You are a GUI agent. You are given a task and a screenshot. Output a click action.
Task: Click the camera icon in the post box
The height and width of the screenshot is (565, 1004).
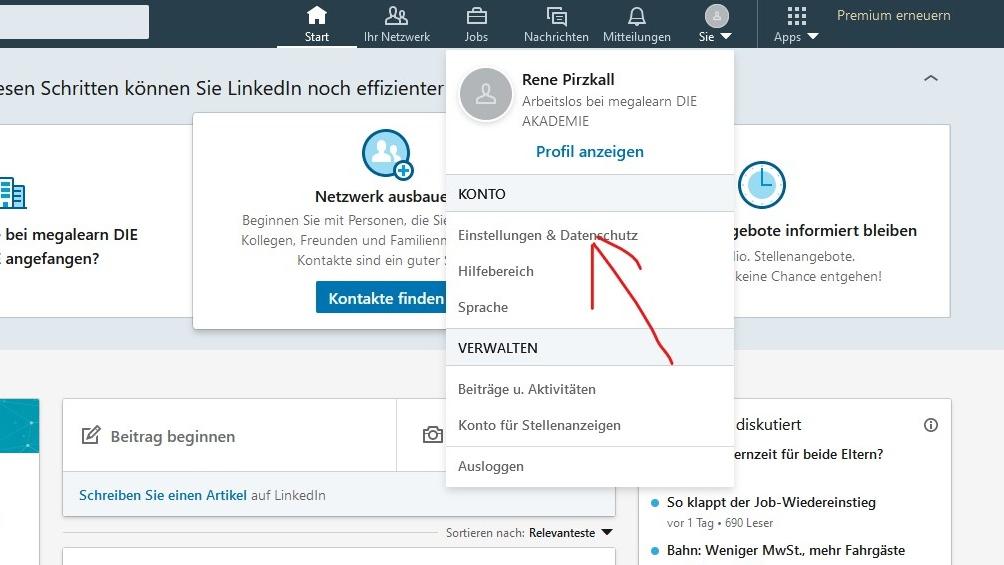tap(433, 435)
